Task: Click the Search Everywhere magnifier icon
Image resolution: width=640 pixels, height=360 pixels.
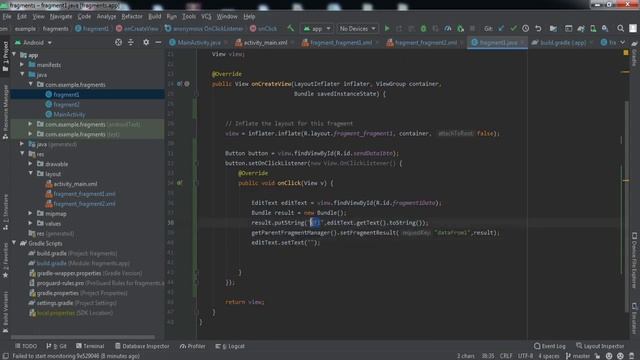Action: click(620, 29)
